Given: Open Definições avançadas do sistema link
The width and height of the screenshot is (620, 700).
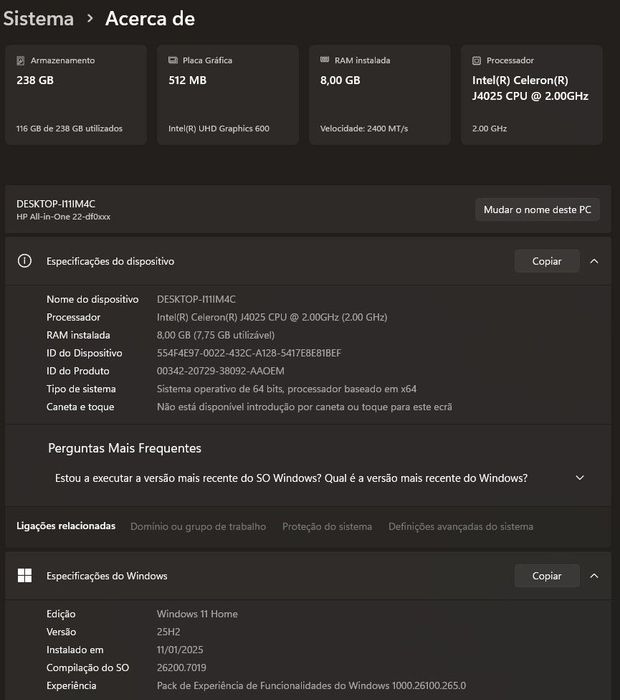Looking at the screenshot, I should click(460, 526).
